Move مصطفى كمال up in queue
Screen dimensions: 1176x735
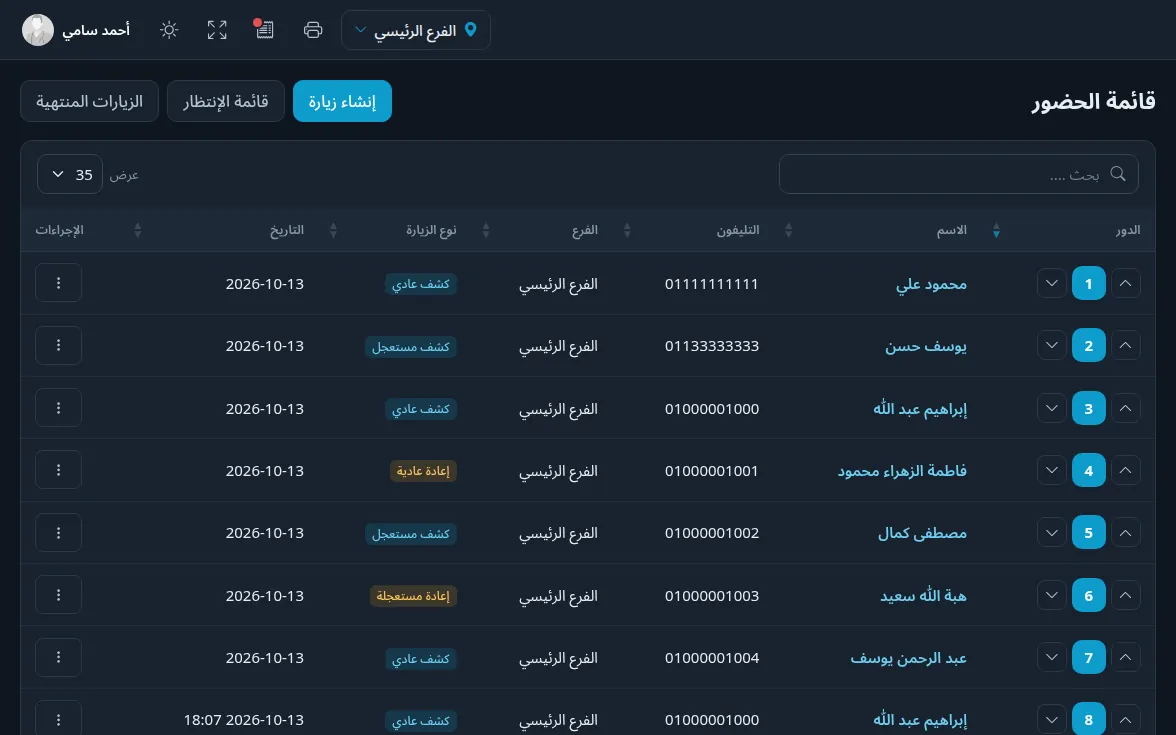[1125, 533]
